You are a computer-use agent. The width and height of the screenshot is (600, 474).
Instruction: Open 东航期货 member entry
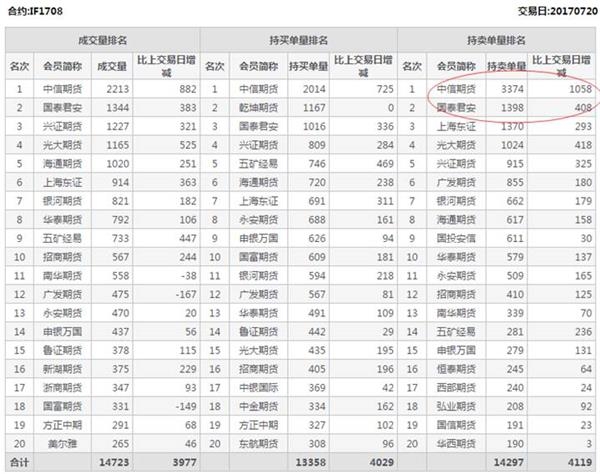coord(257,443)
